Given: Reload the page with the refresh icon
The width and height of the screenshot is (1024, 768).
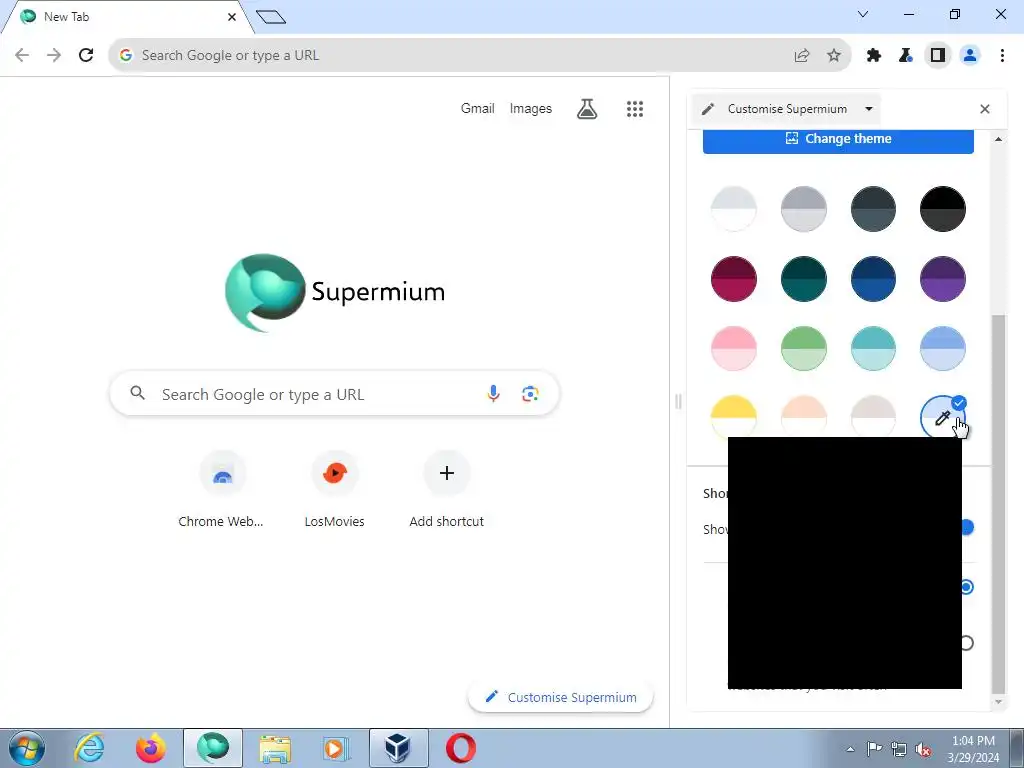Looking at the screenshot, I should 86,55.
